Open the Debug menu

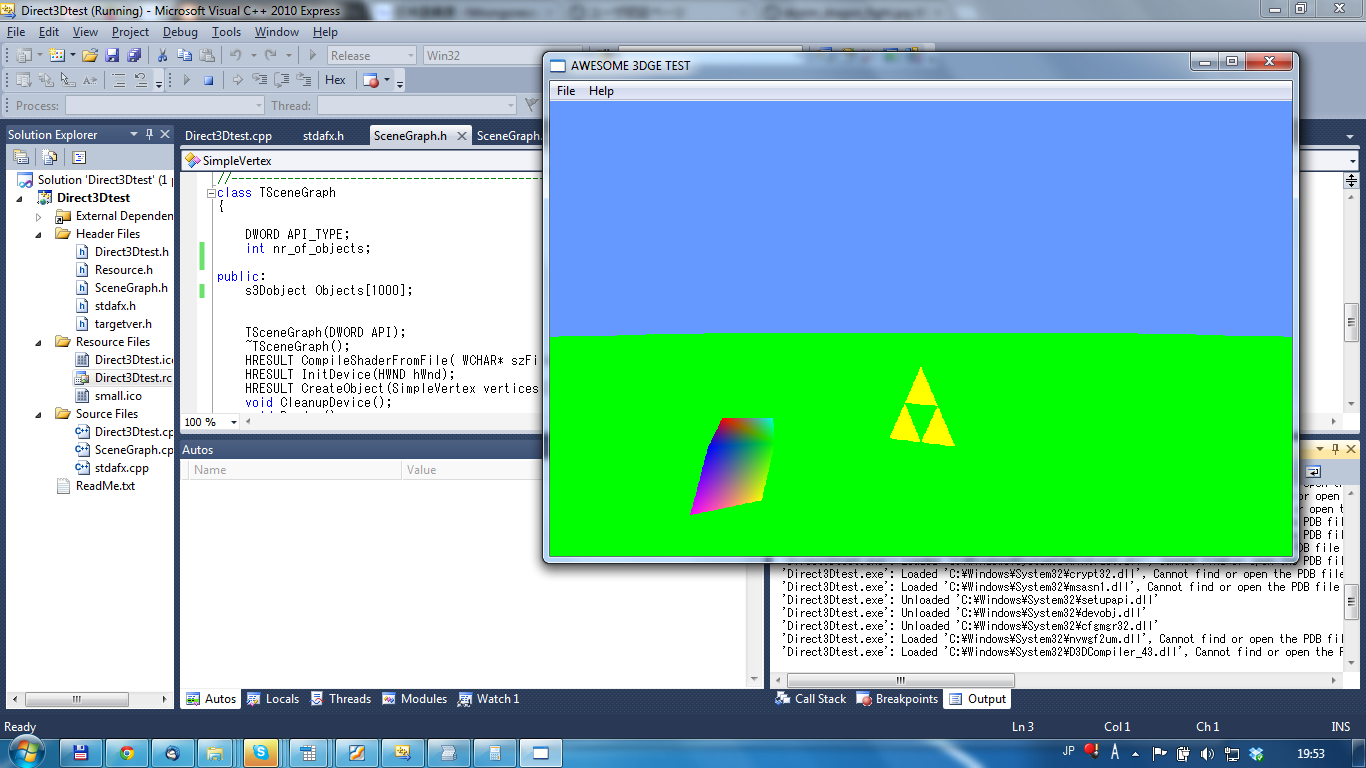tap(180, 31)
